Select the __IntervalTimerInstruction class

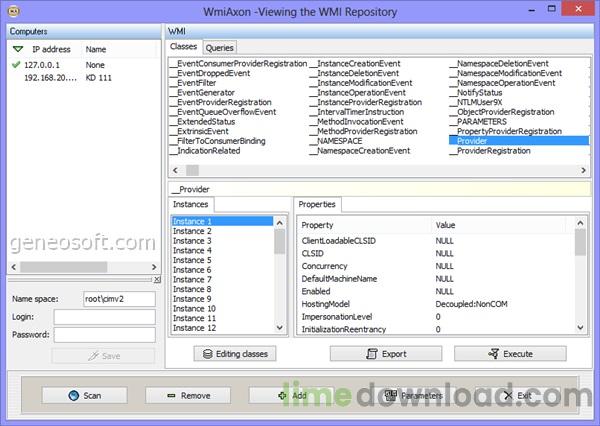[357, 112]
